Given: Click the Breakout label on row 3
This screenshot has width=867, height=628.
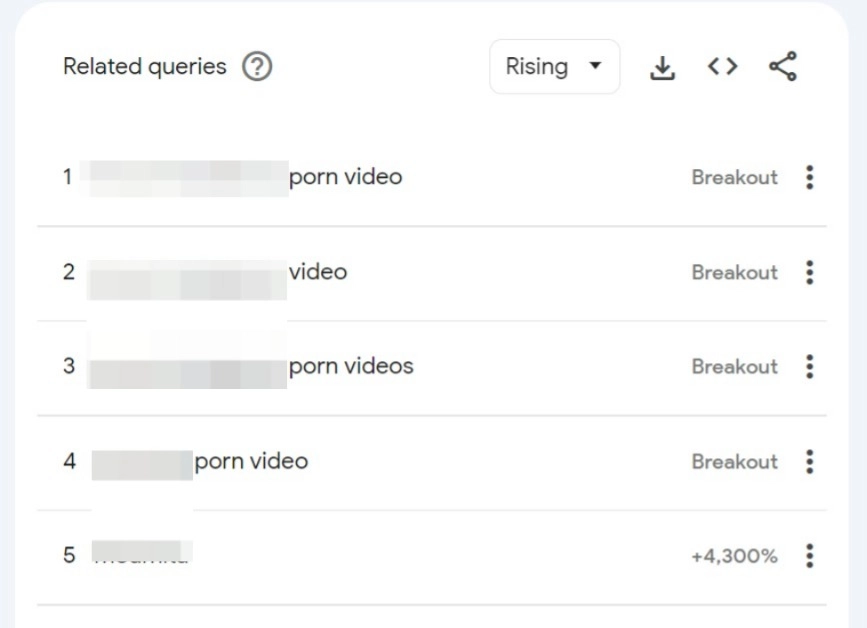Looking at the screenshot, I should click(734, 367).
